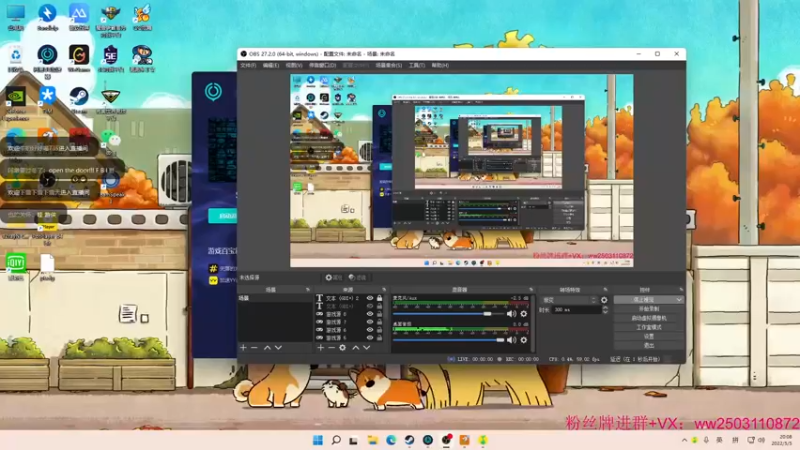Mute the Desktop Audio speaker icon
Image resolution: width=800 pixels, height=450 pixels.
[511, 340]
